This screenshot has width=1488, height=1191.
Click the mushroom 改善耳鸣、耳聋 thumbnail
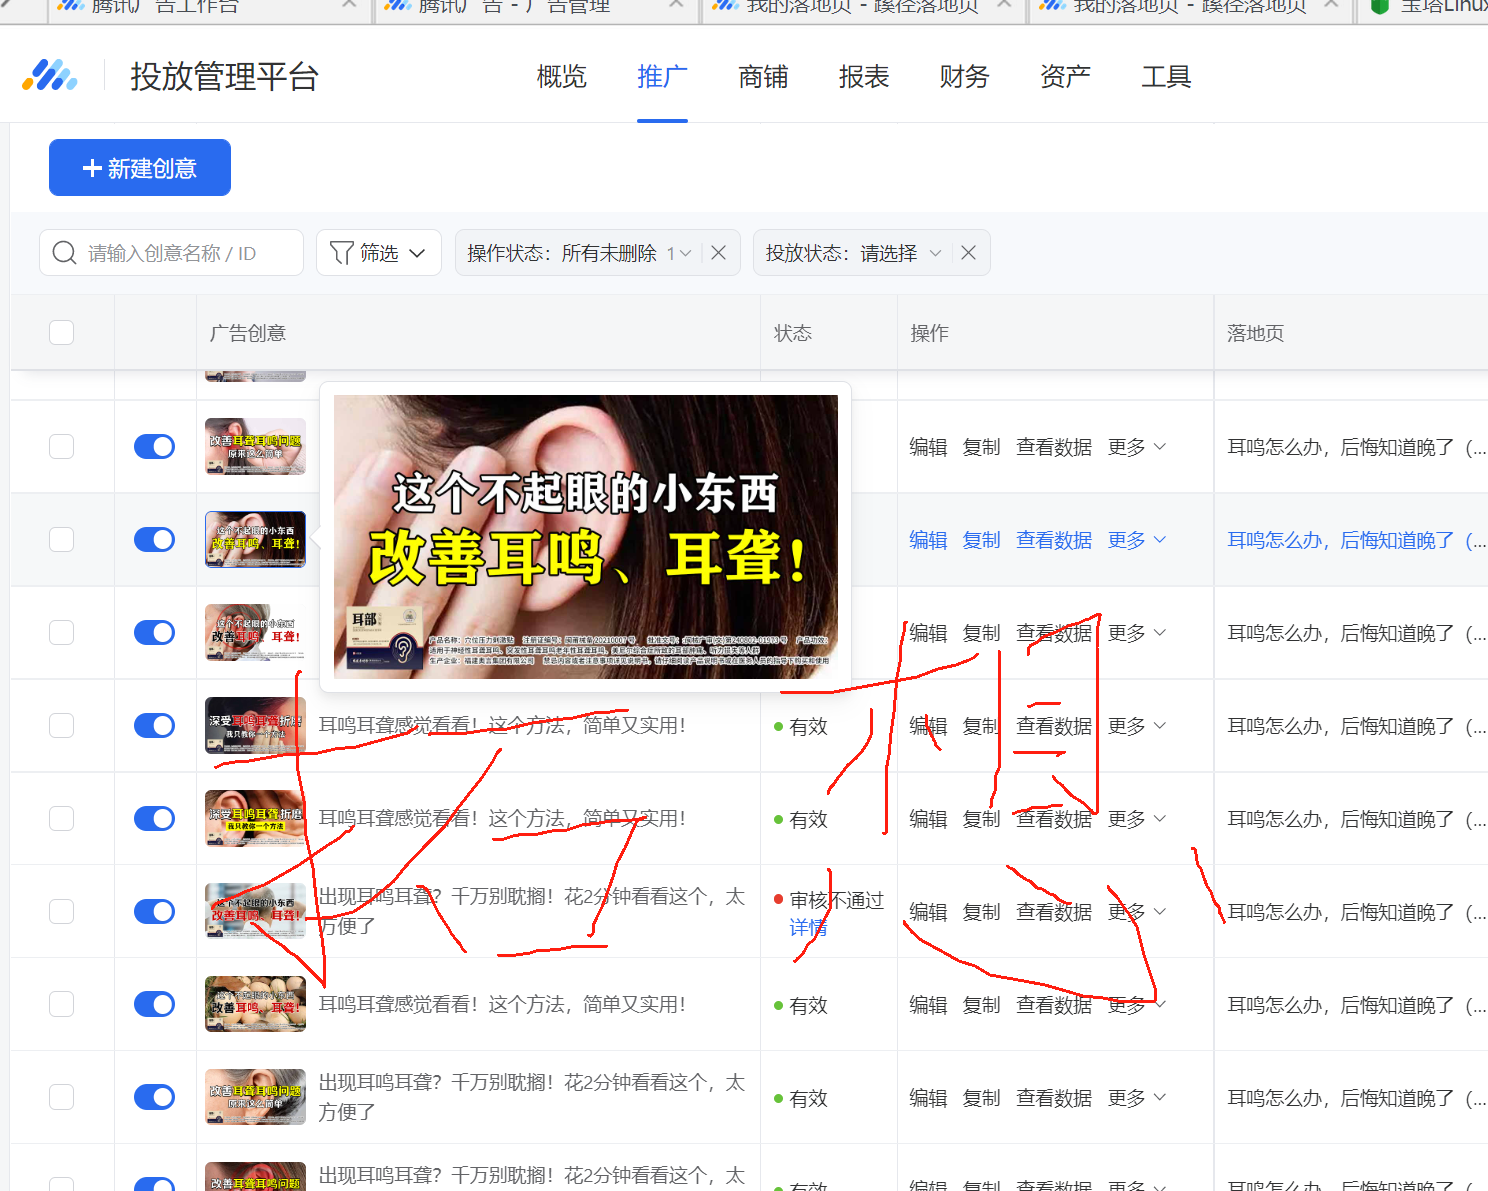(x=256, y=1004)
